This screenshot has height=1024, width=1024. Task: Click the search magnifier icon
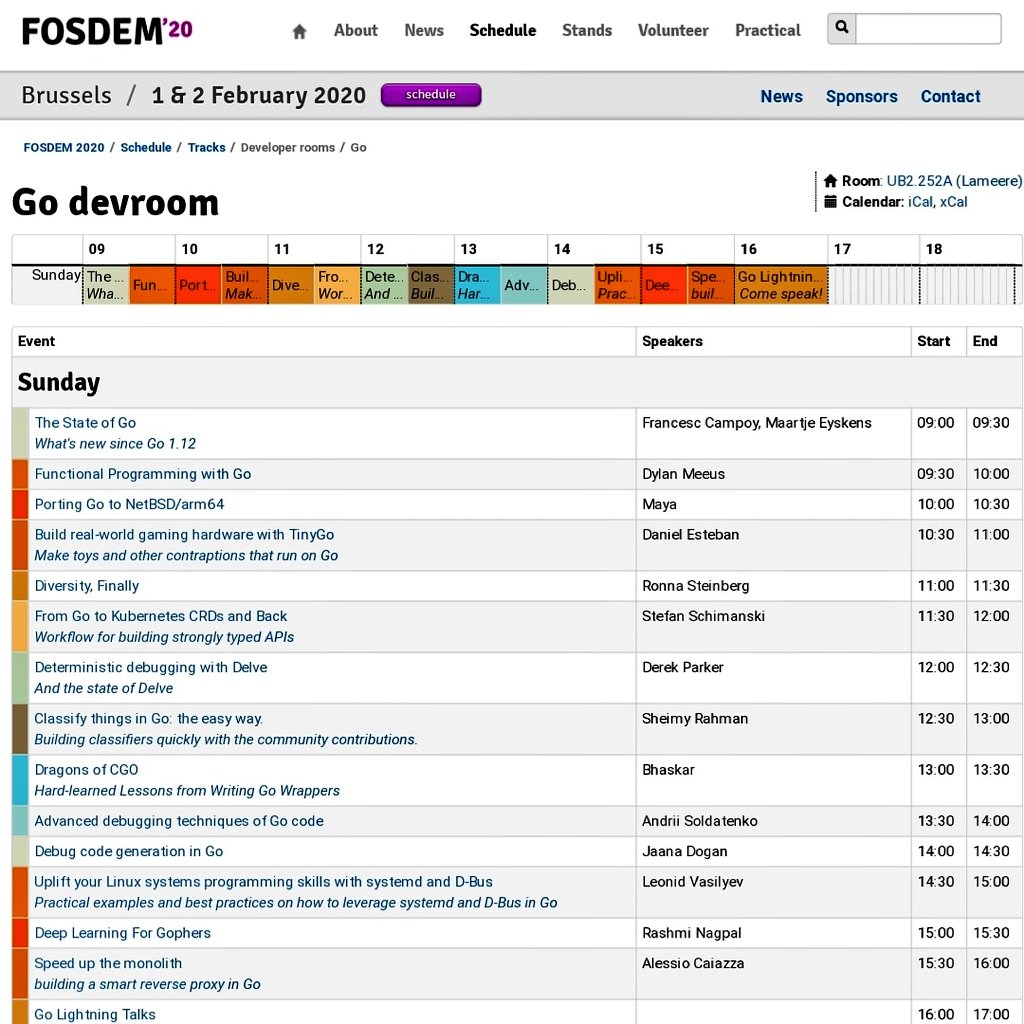842,28
